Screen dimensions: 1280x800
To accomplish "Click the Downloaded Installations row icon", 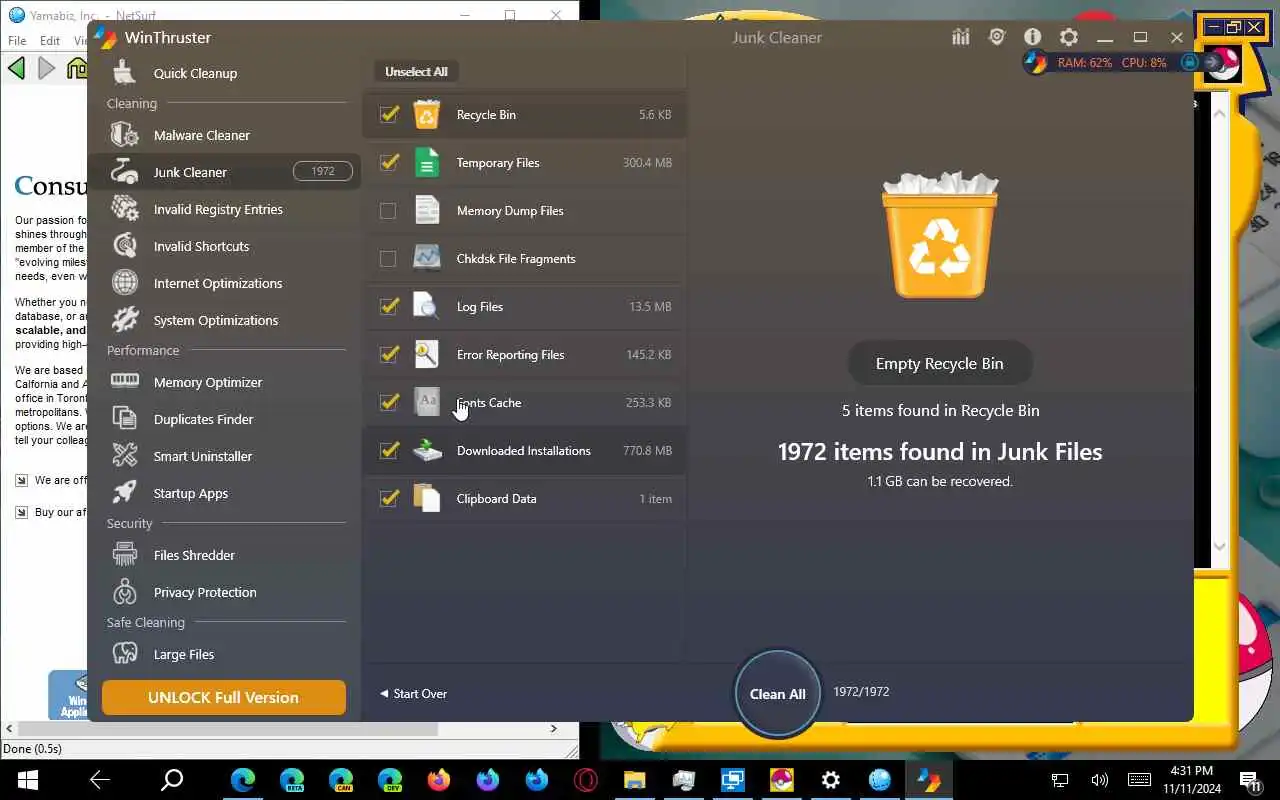I will [x=427, y=450].
